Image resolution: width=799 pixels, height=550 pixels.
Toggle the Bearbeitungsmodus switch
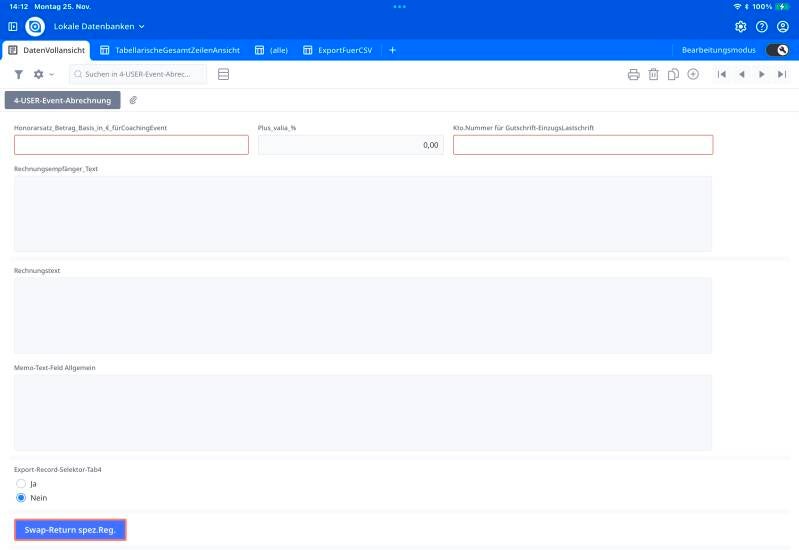tap(777, 50)
